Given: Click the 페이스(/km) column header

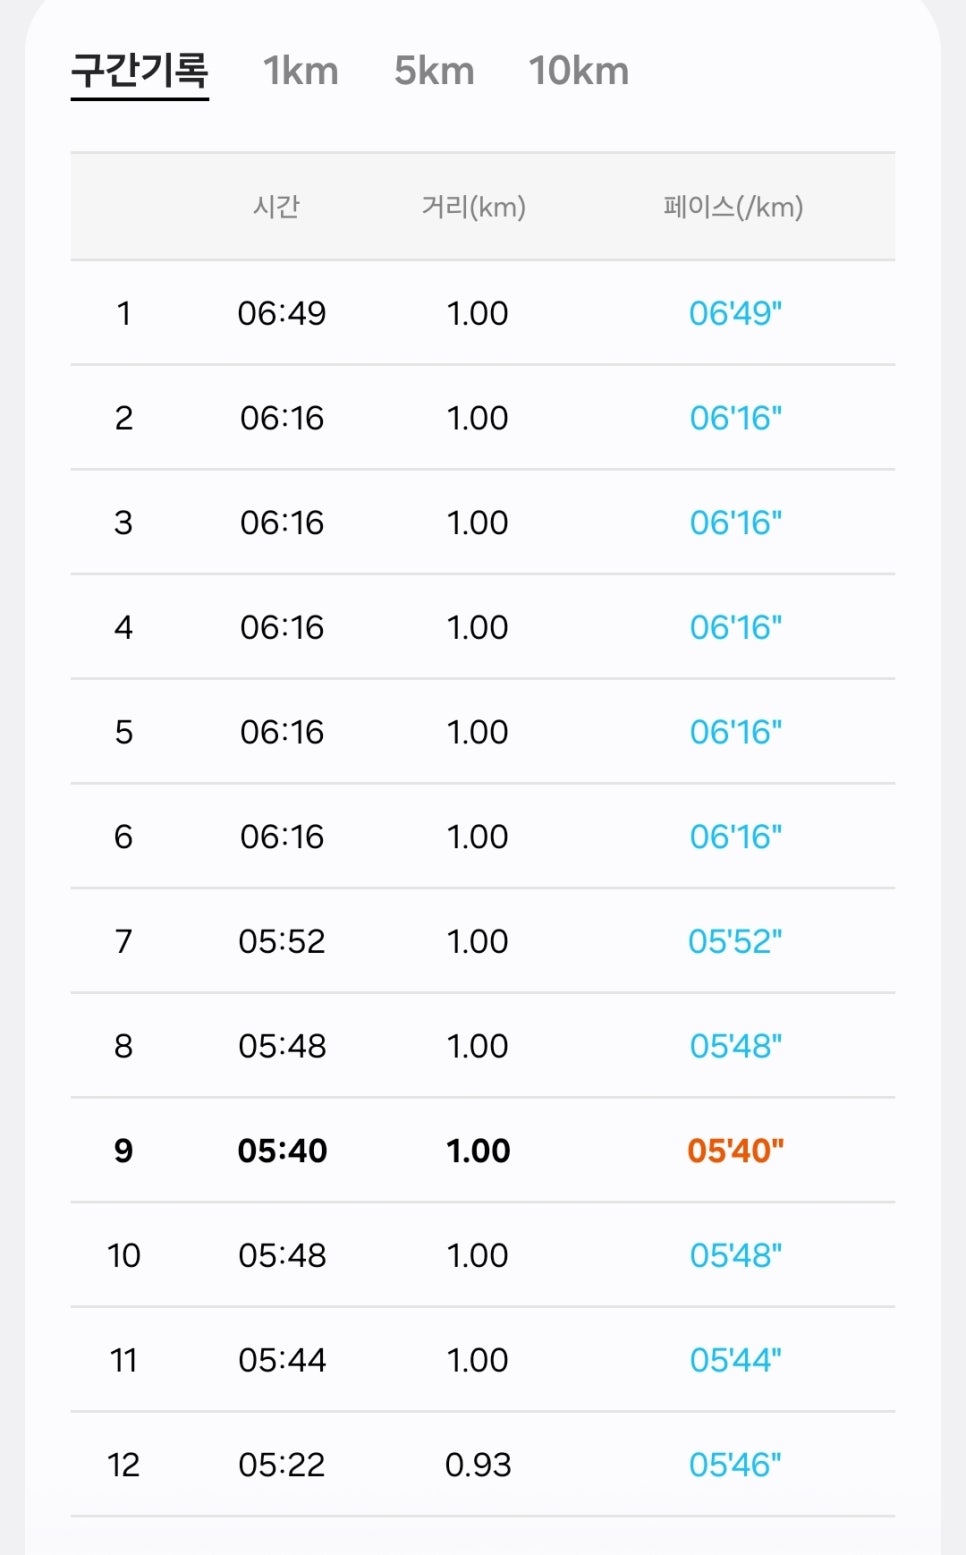Looking at the screenshot, I should point(733,207).
